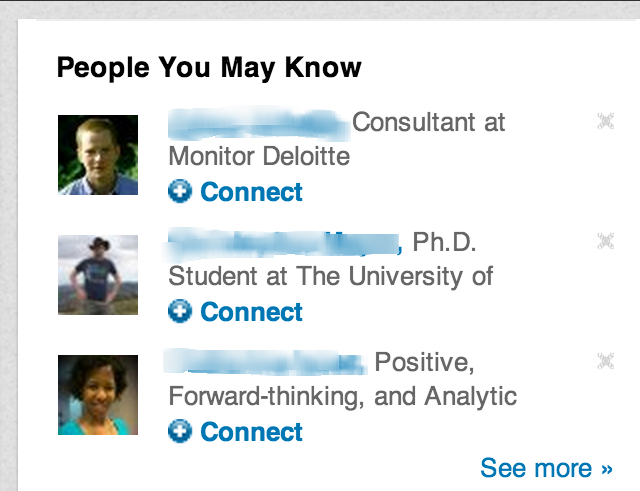Click the blurred name before 'Positive,'

pyautogui.click(x=264, y=361)
